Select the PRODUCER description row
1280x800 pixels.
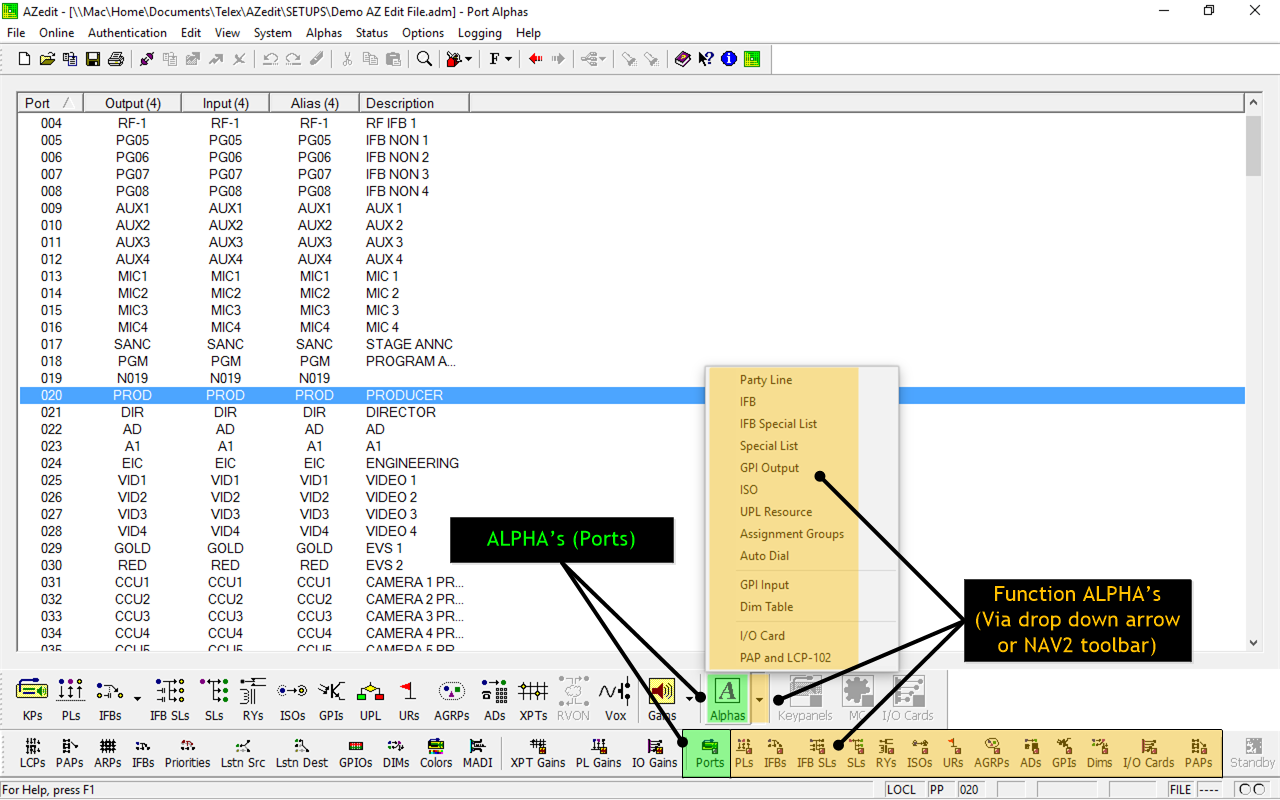632,395
